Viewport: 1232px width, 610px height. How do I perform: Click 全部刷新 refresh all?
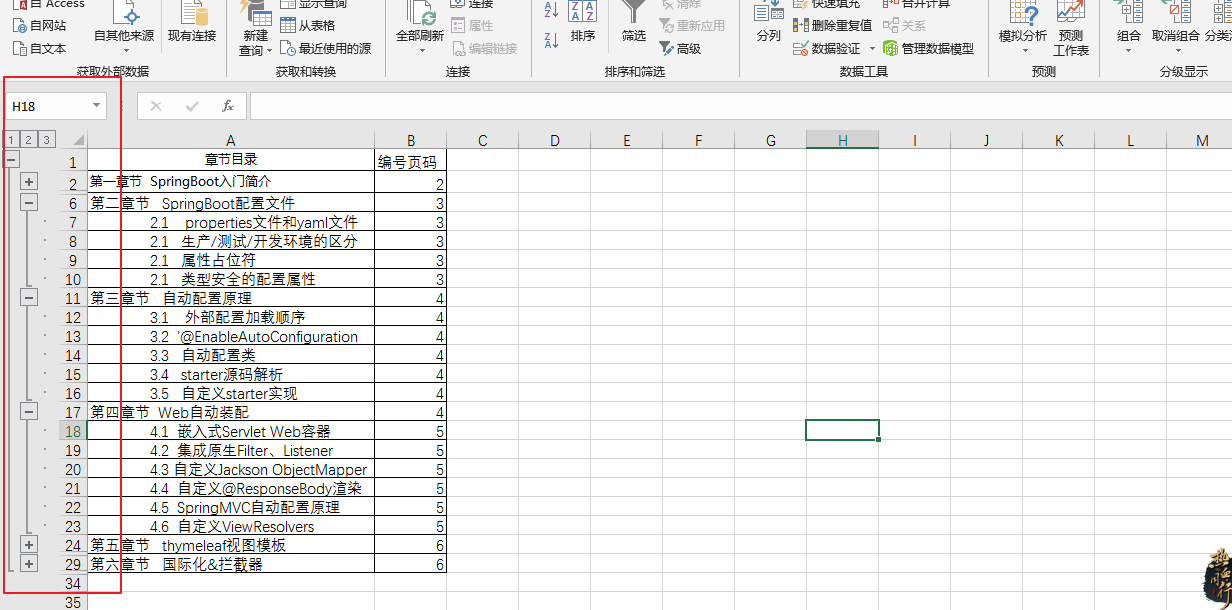point(419,26)
